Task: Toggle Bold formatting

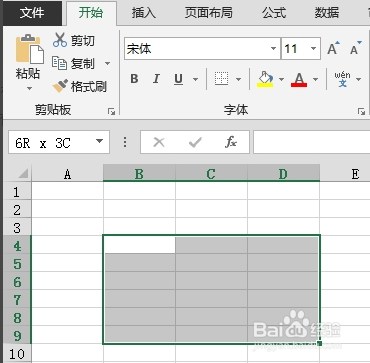Action: pos(134,79)
